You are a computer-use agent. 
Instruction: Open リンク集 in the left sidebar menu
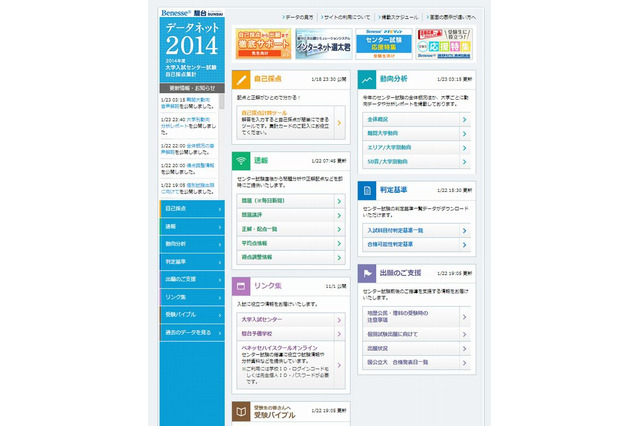click(192, 297)
